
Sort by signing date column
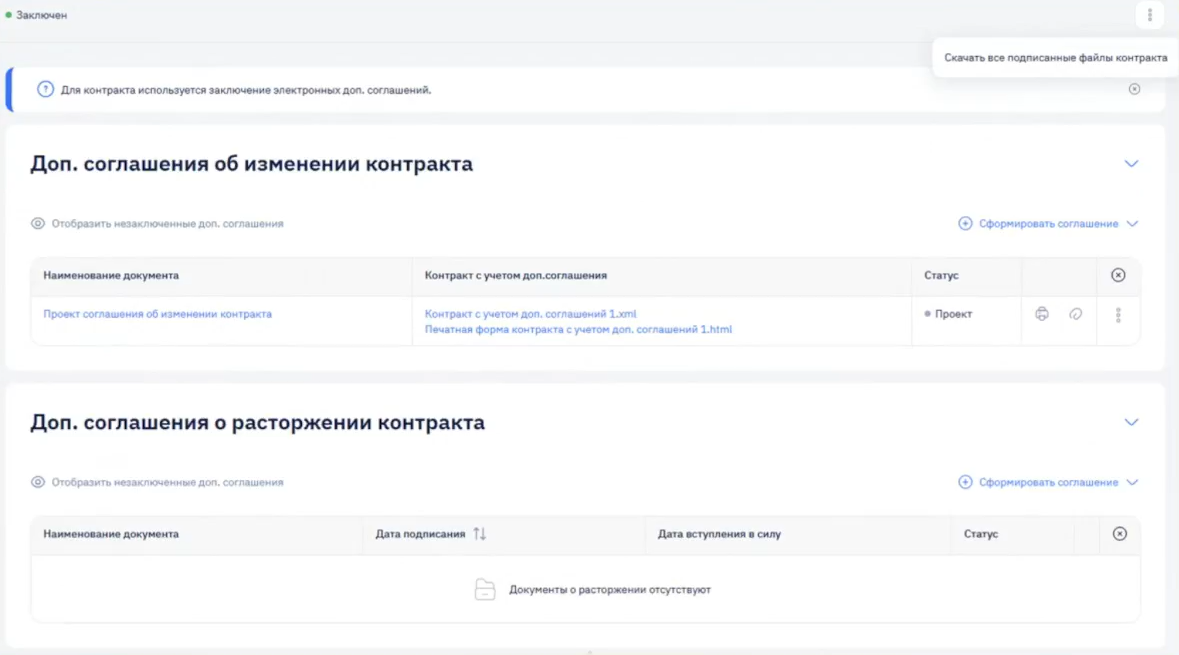(480, 534)
